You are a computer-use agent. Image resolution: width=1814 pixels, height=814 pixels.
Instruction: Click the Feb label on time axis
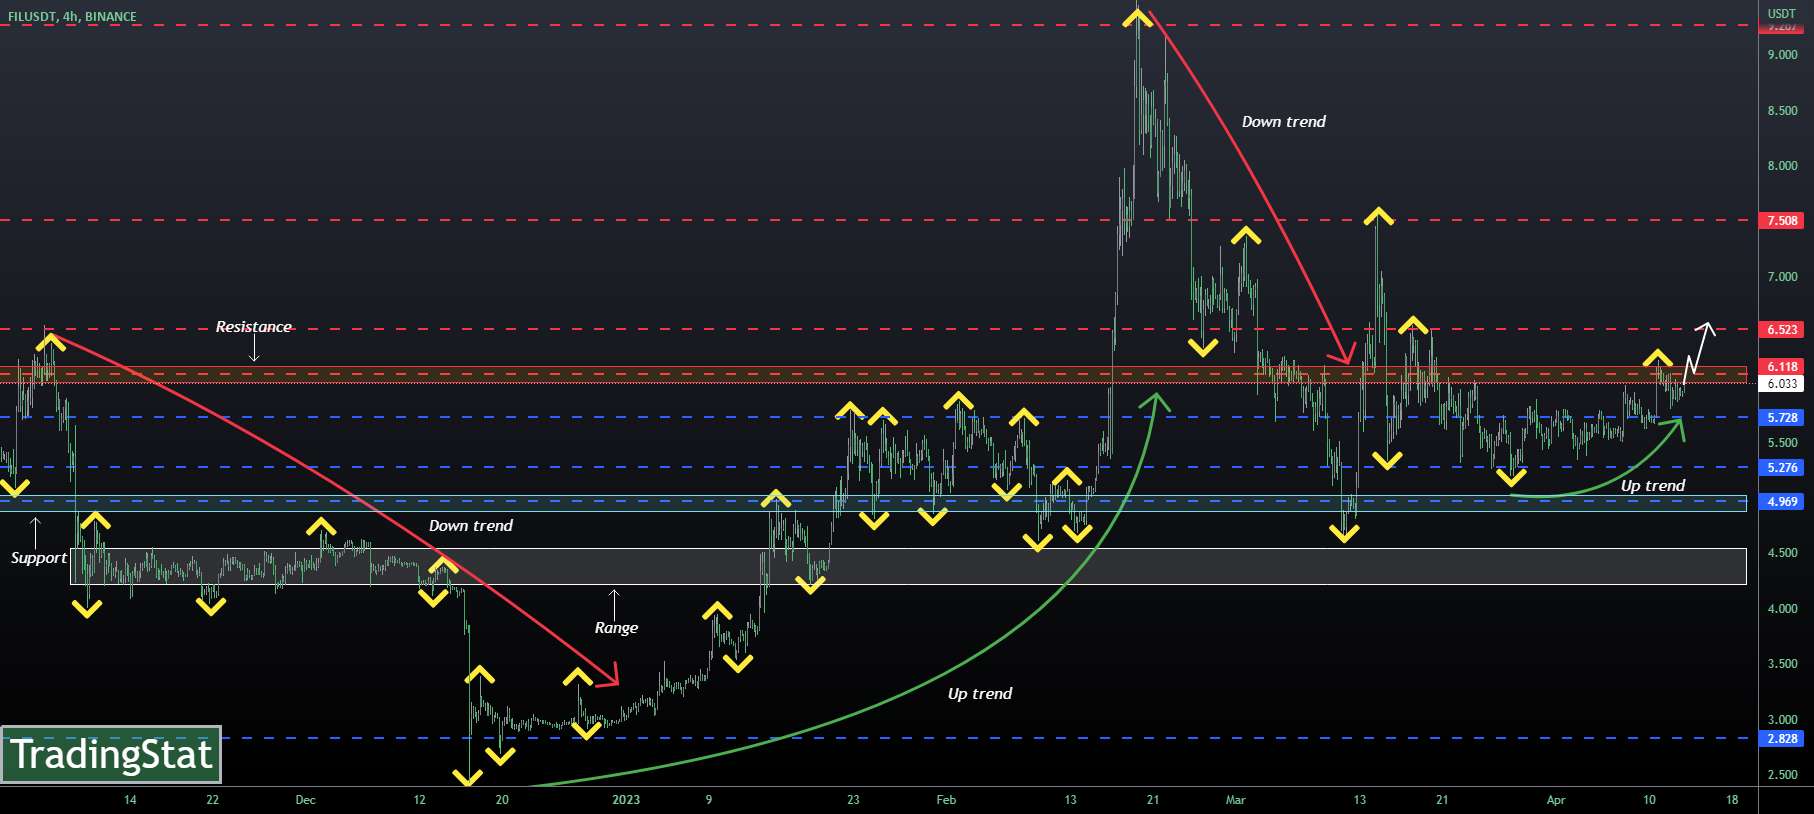coord(946,799)
